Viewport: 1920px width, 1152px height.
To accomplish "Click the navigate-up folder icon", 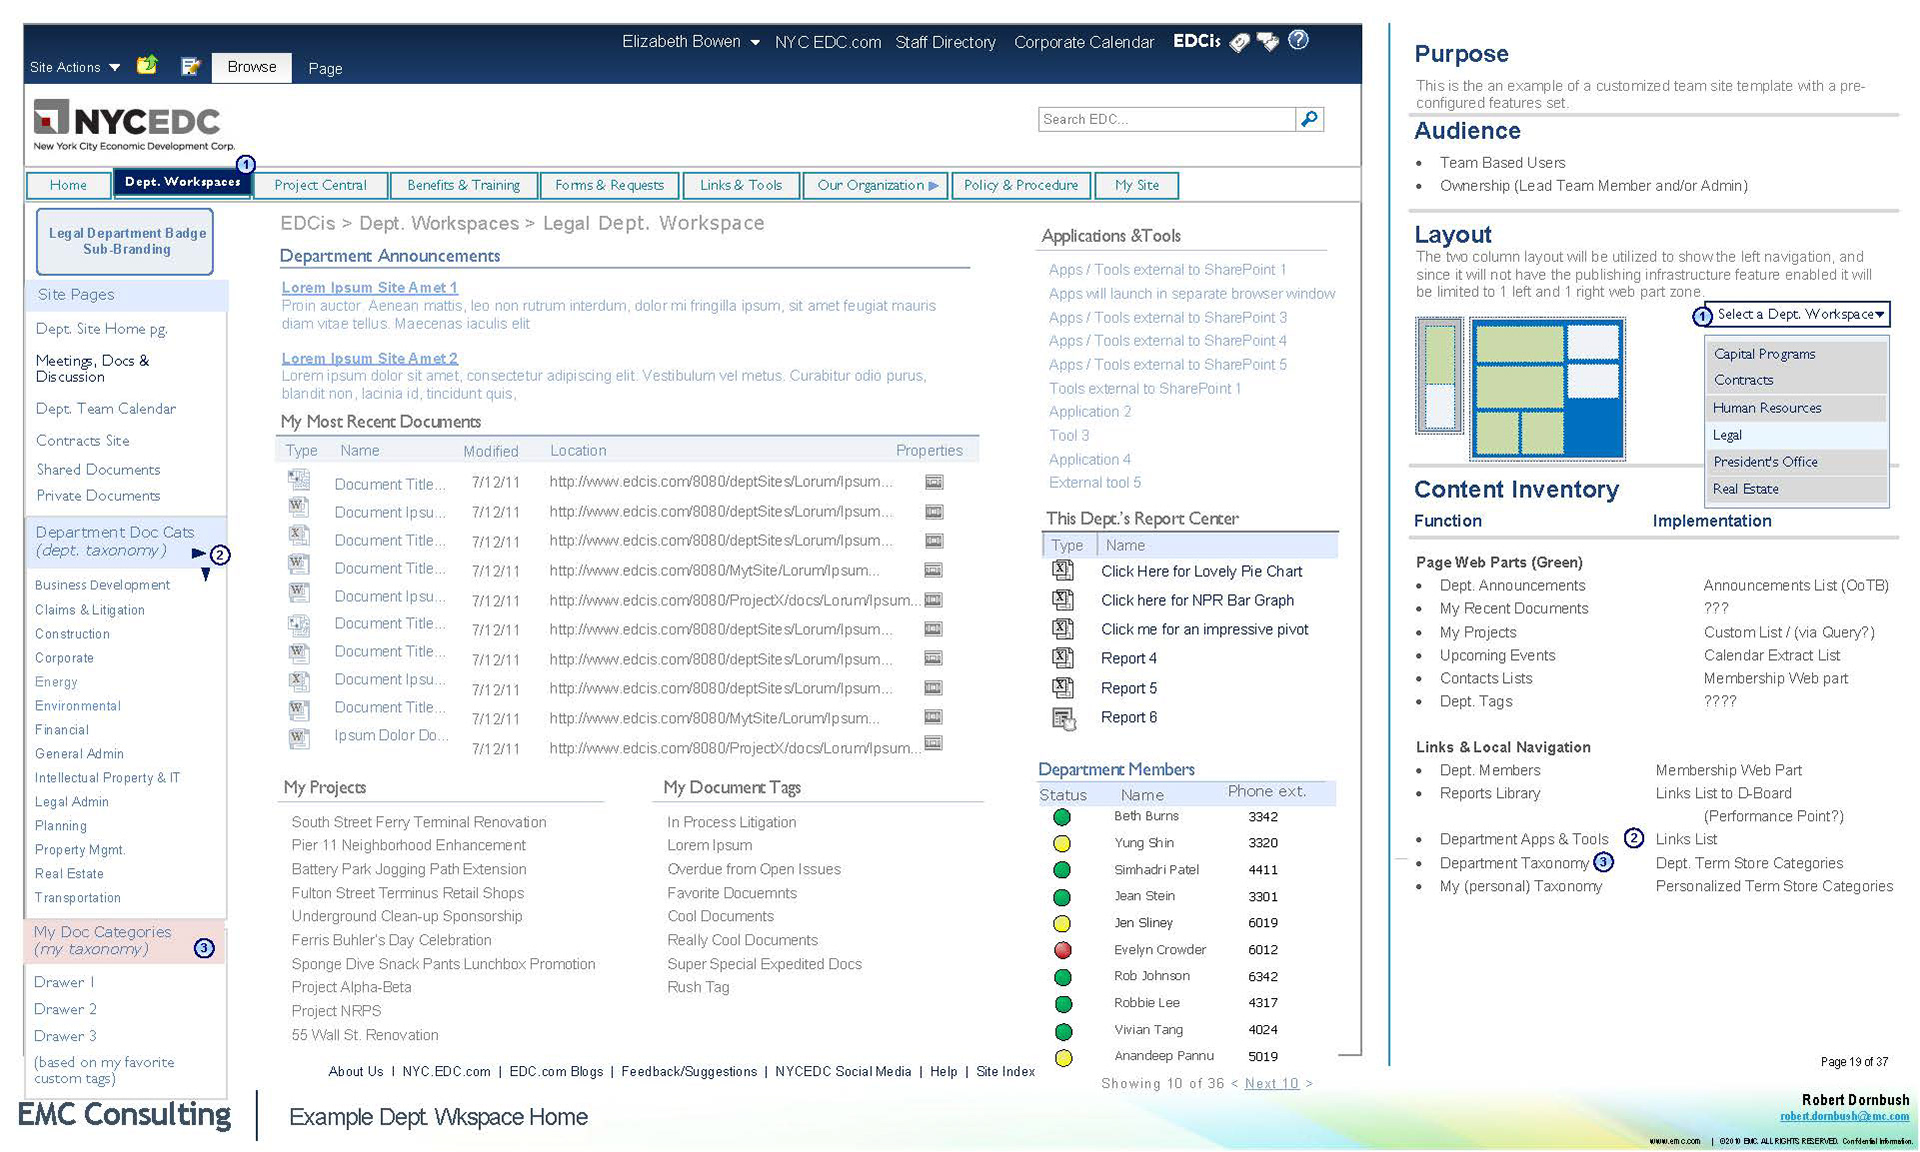I will tap(147, 66).
